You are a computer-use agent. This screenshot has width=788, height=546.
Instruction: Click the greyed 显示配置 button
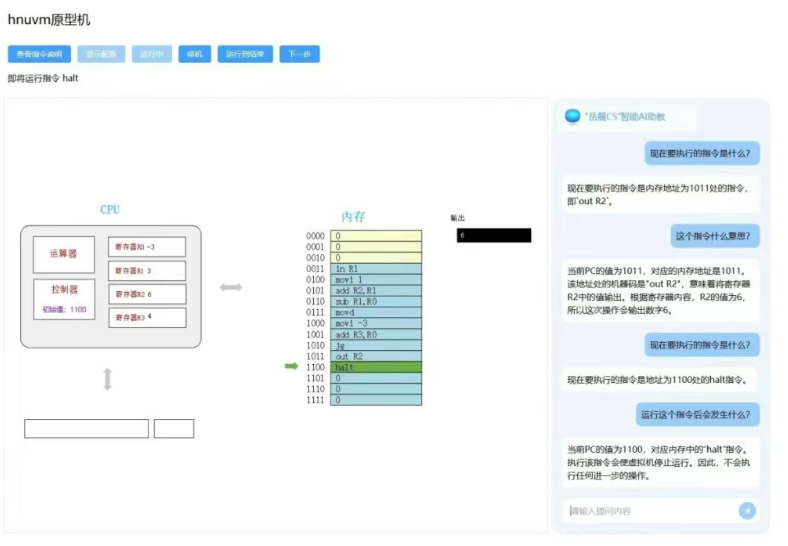pyautogui.click(x=101, y=54)
